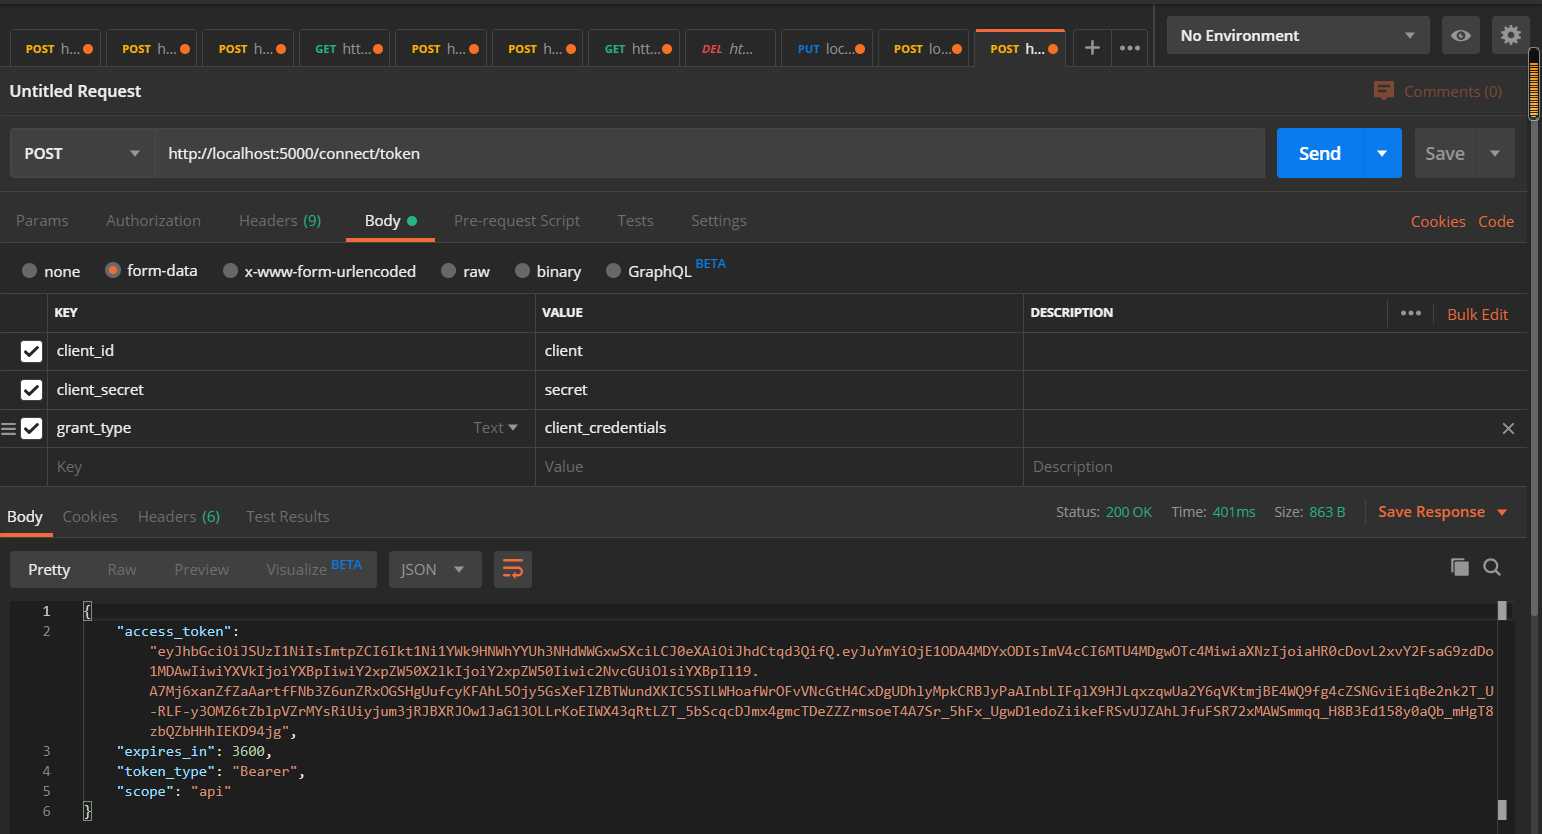Uncheck the client_id parameter checkbox
The height and width of the screenshot is (834, 1542).
[31, 351]
